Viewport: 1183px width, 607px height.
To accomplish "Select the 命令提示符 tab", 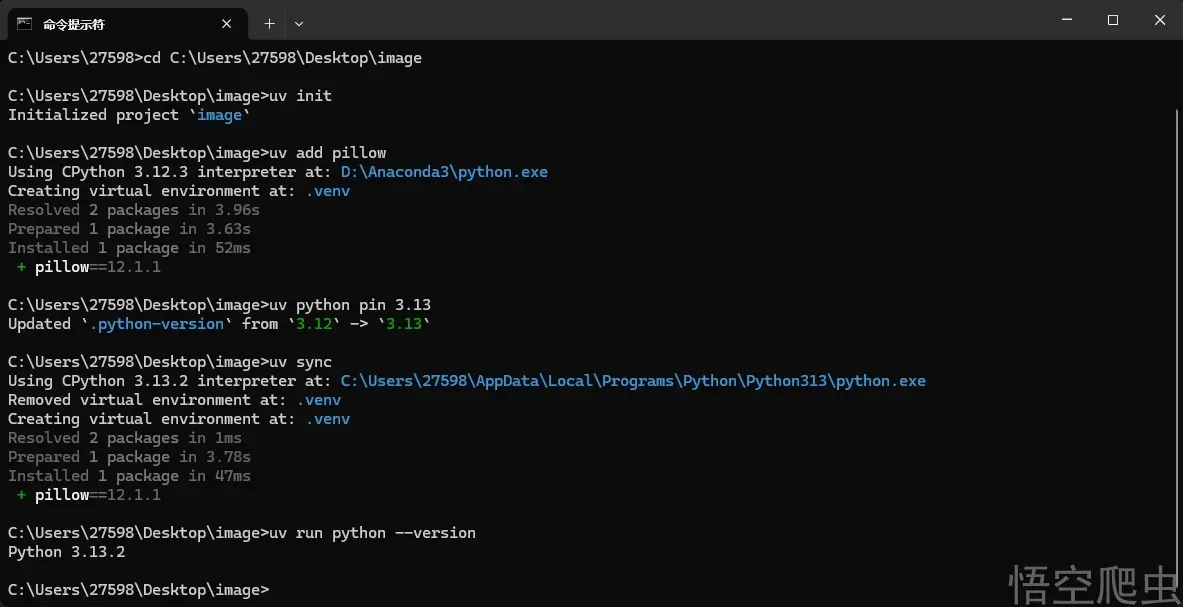I will click(x=110, y=23).
